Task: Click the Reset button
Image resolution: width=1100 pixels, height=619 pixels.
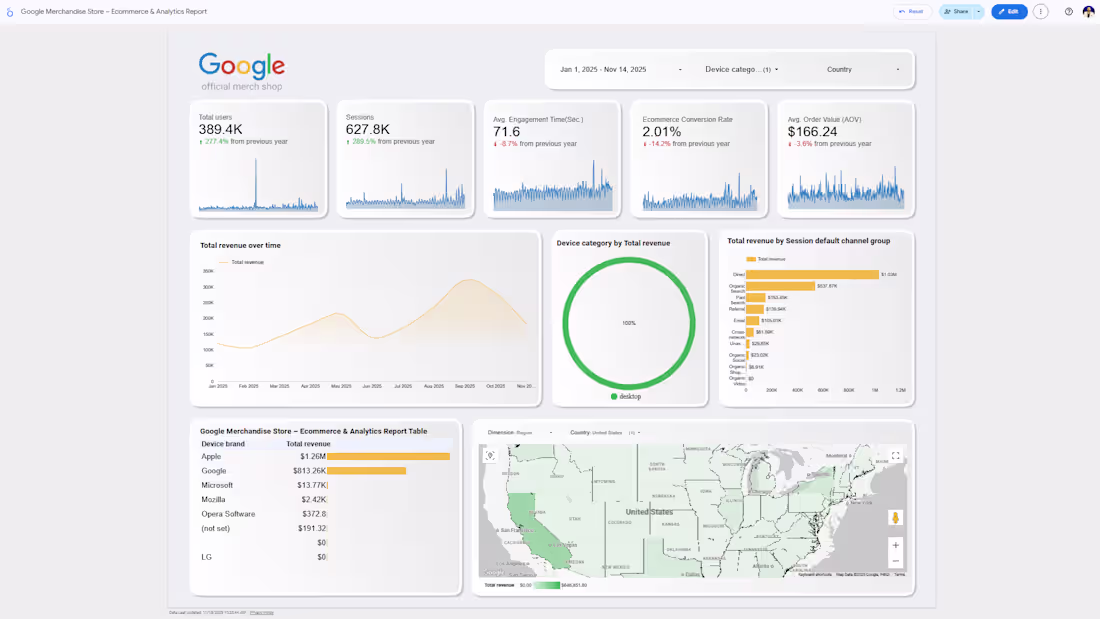Action: coord(912,11)
